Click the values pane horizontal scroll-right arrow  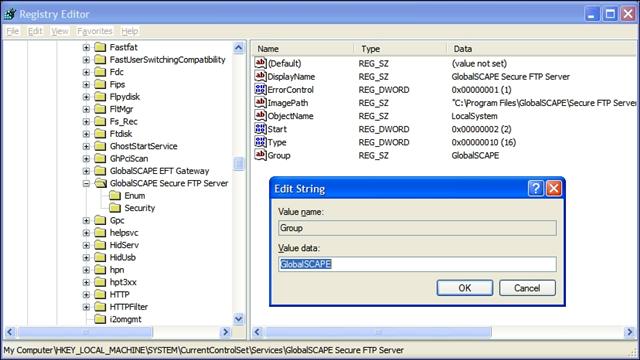(629, 332)
